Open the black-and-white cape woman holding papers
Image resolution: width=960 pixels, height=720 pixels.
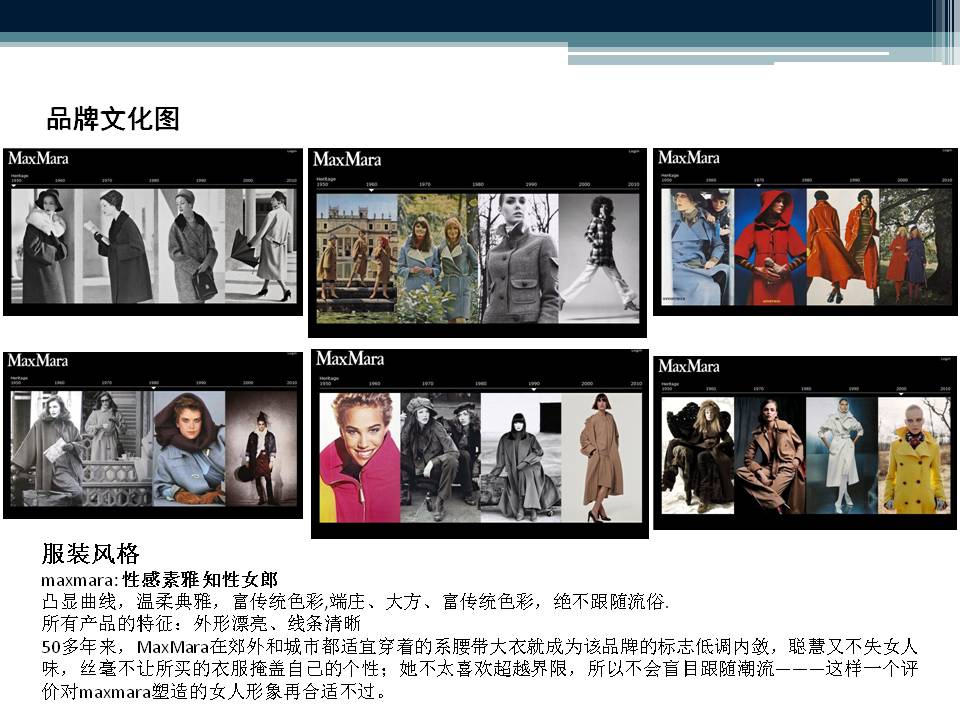point(46,449)
